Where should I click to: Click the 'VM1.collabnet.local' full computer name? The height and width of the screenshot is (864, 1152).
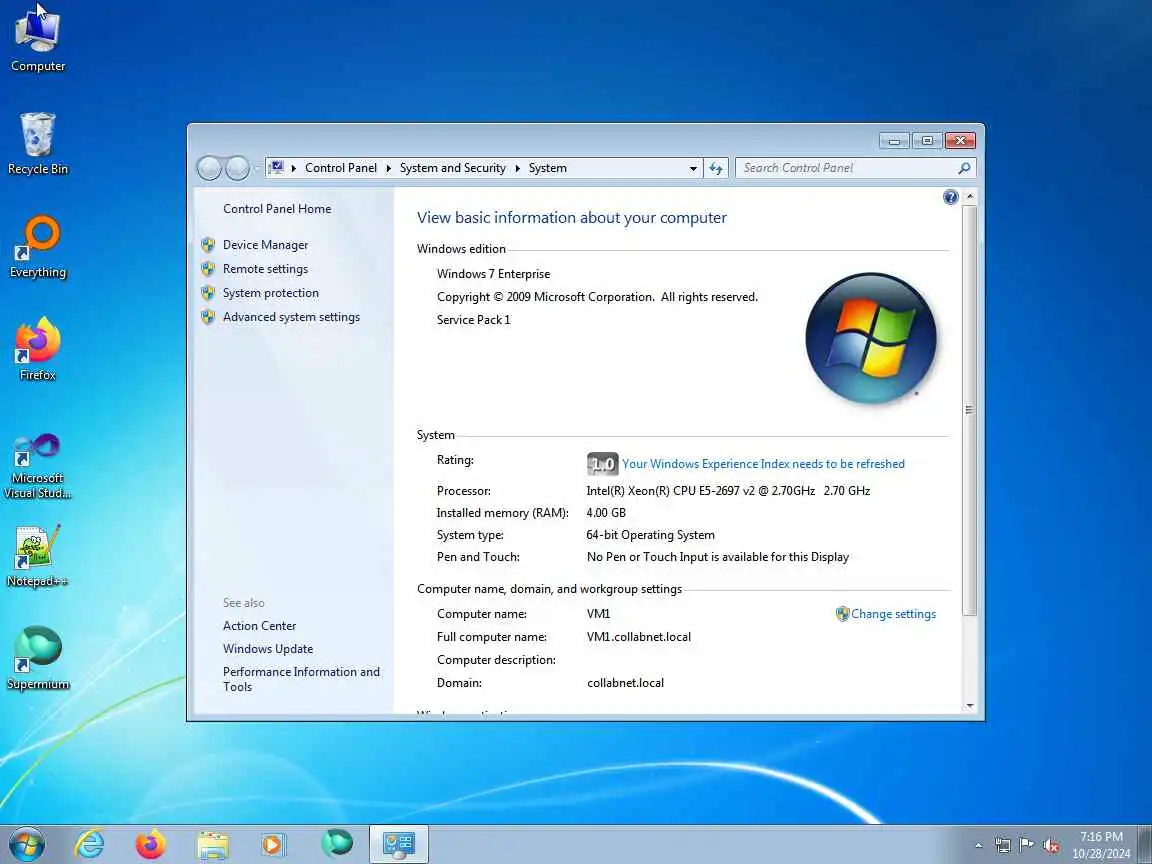point(638,637)
